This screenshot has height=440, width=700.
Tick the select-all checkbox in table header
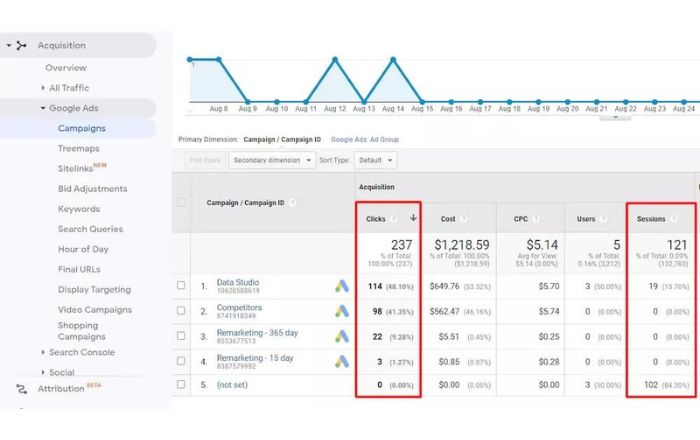pyautogui.click(x=181, y=202)
